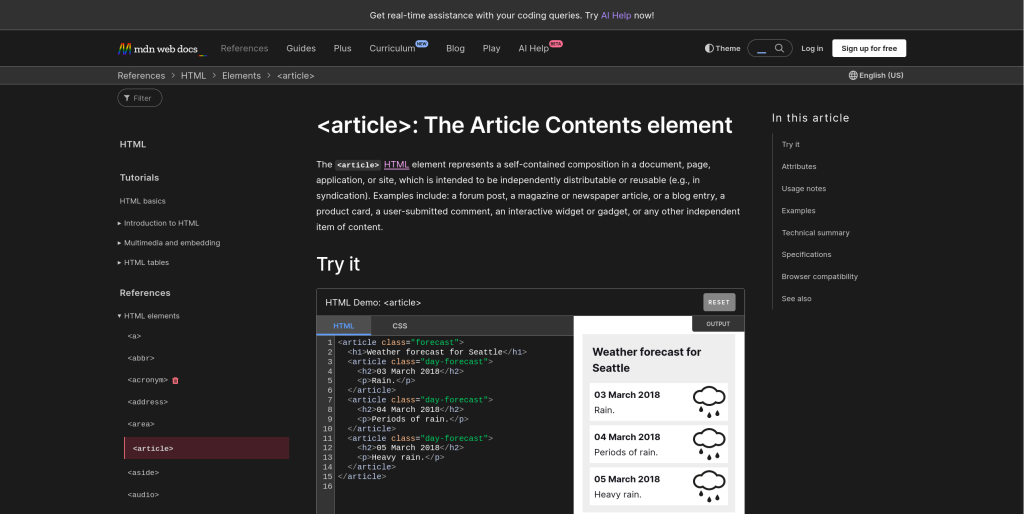Open the Plus menu
Viewport: 1024px width, 514px height.
pos(342,48)
